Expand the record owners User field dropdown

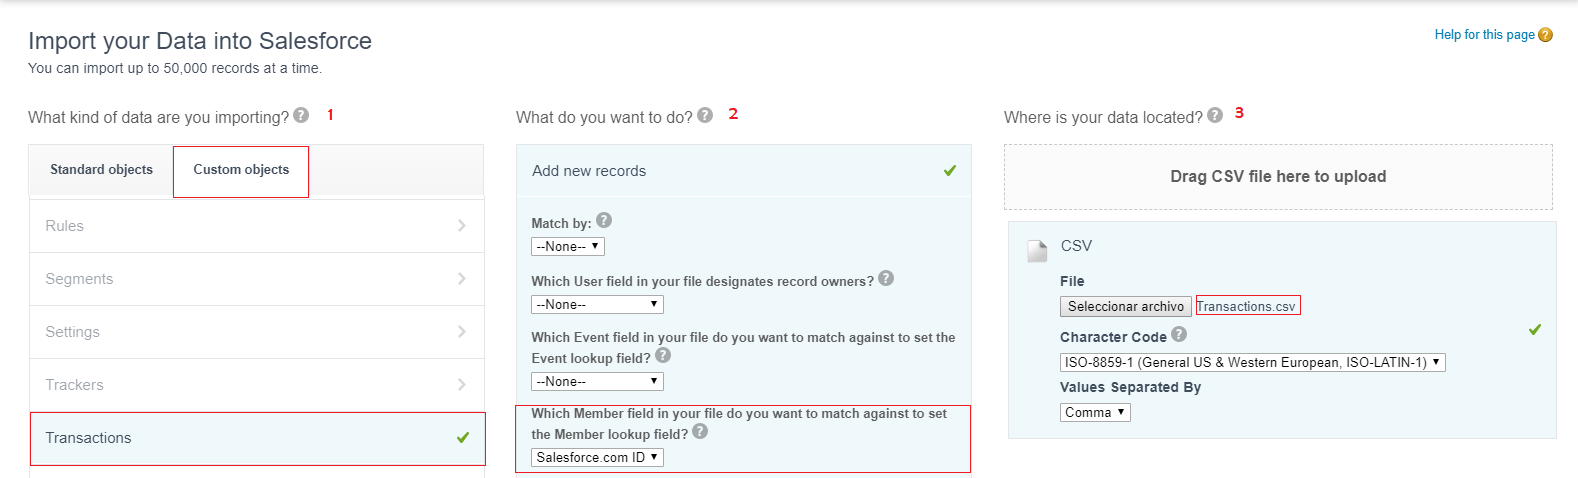pyautogui.click(x=597, y=304)
